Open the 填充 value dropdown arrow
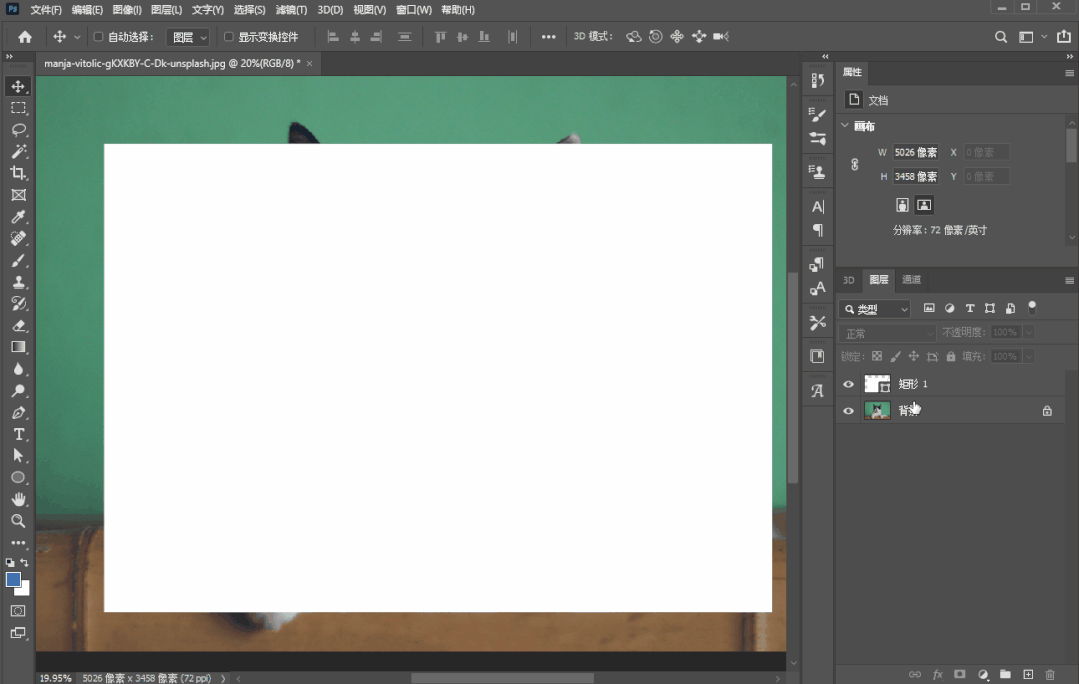1079x684 pixels. pyautogui.click(x=1029, y=356)
